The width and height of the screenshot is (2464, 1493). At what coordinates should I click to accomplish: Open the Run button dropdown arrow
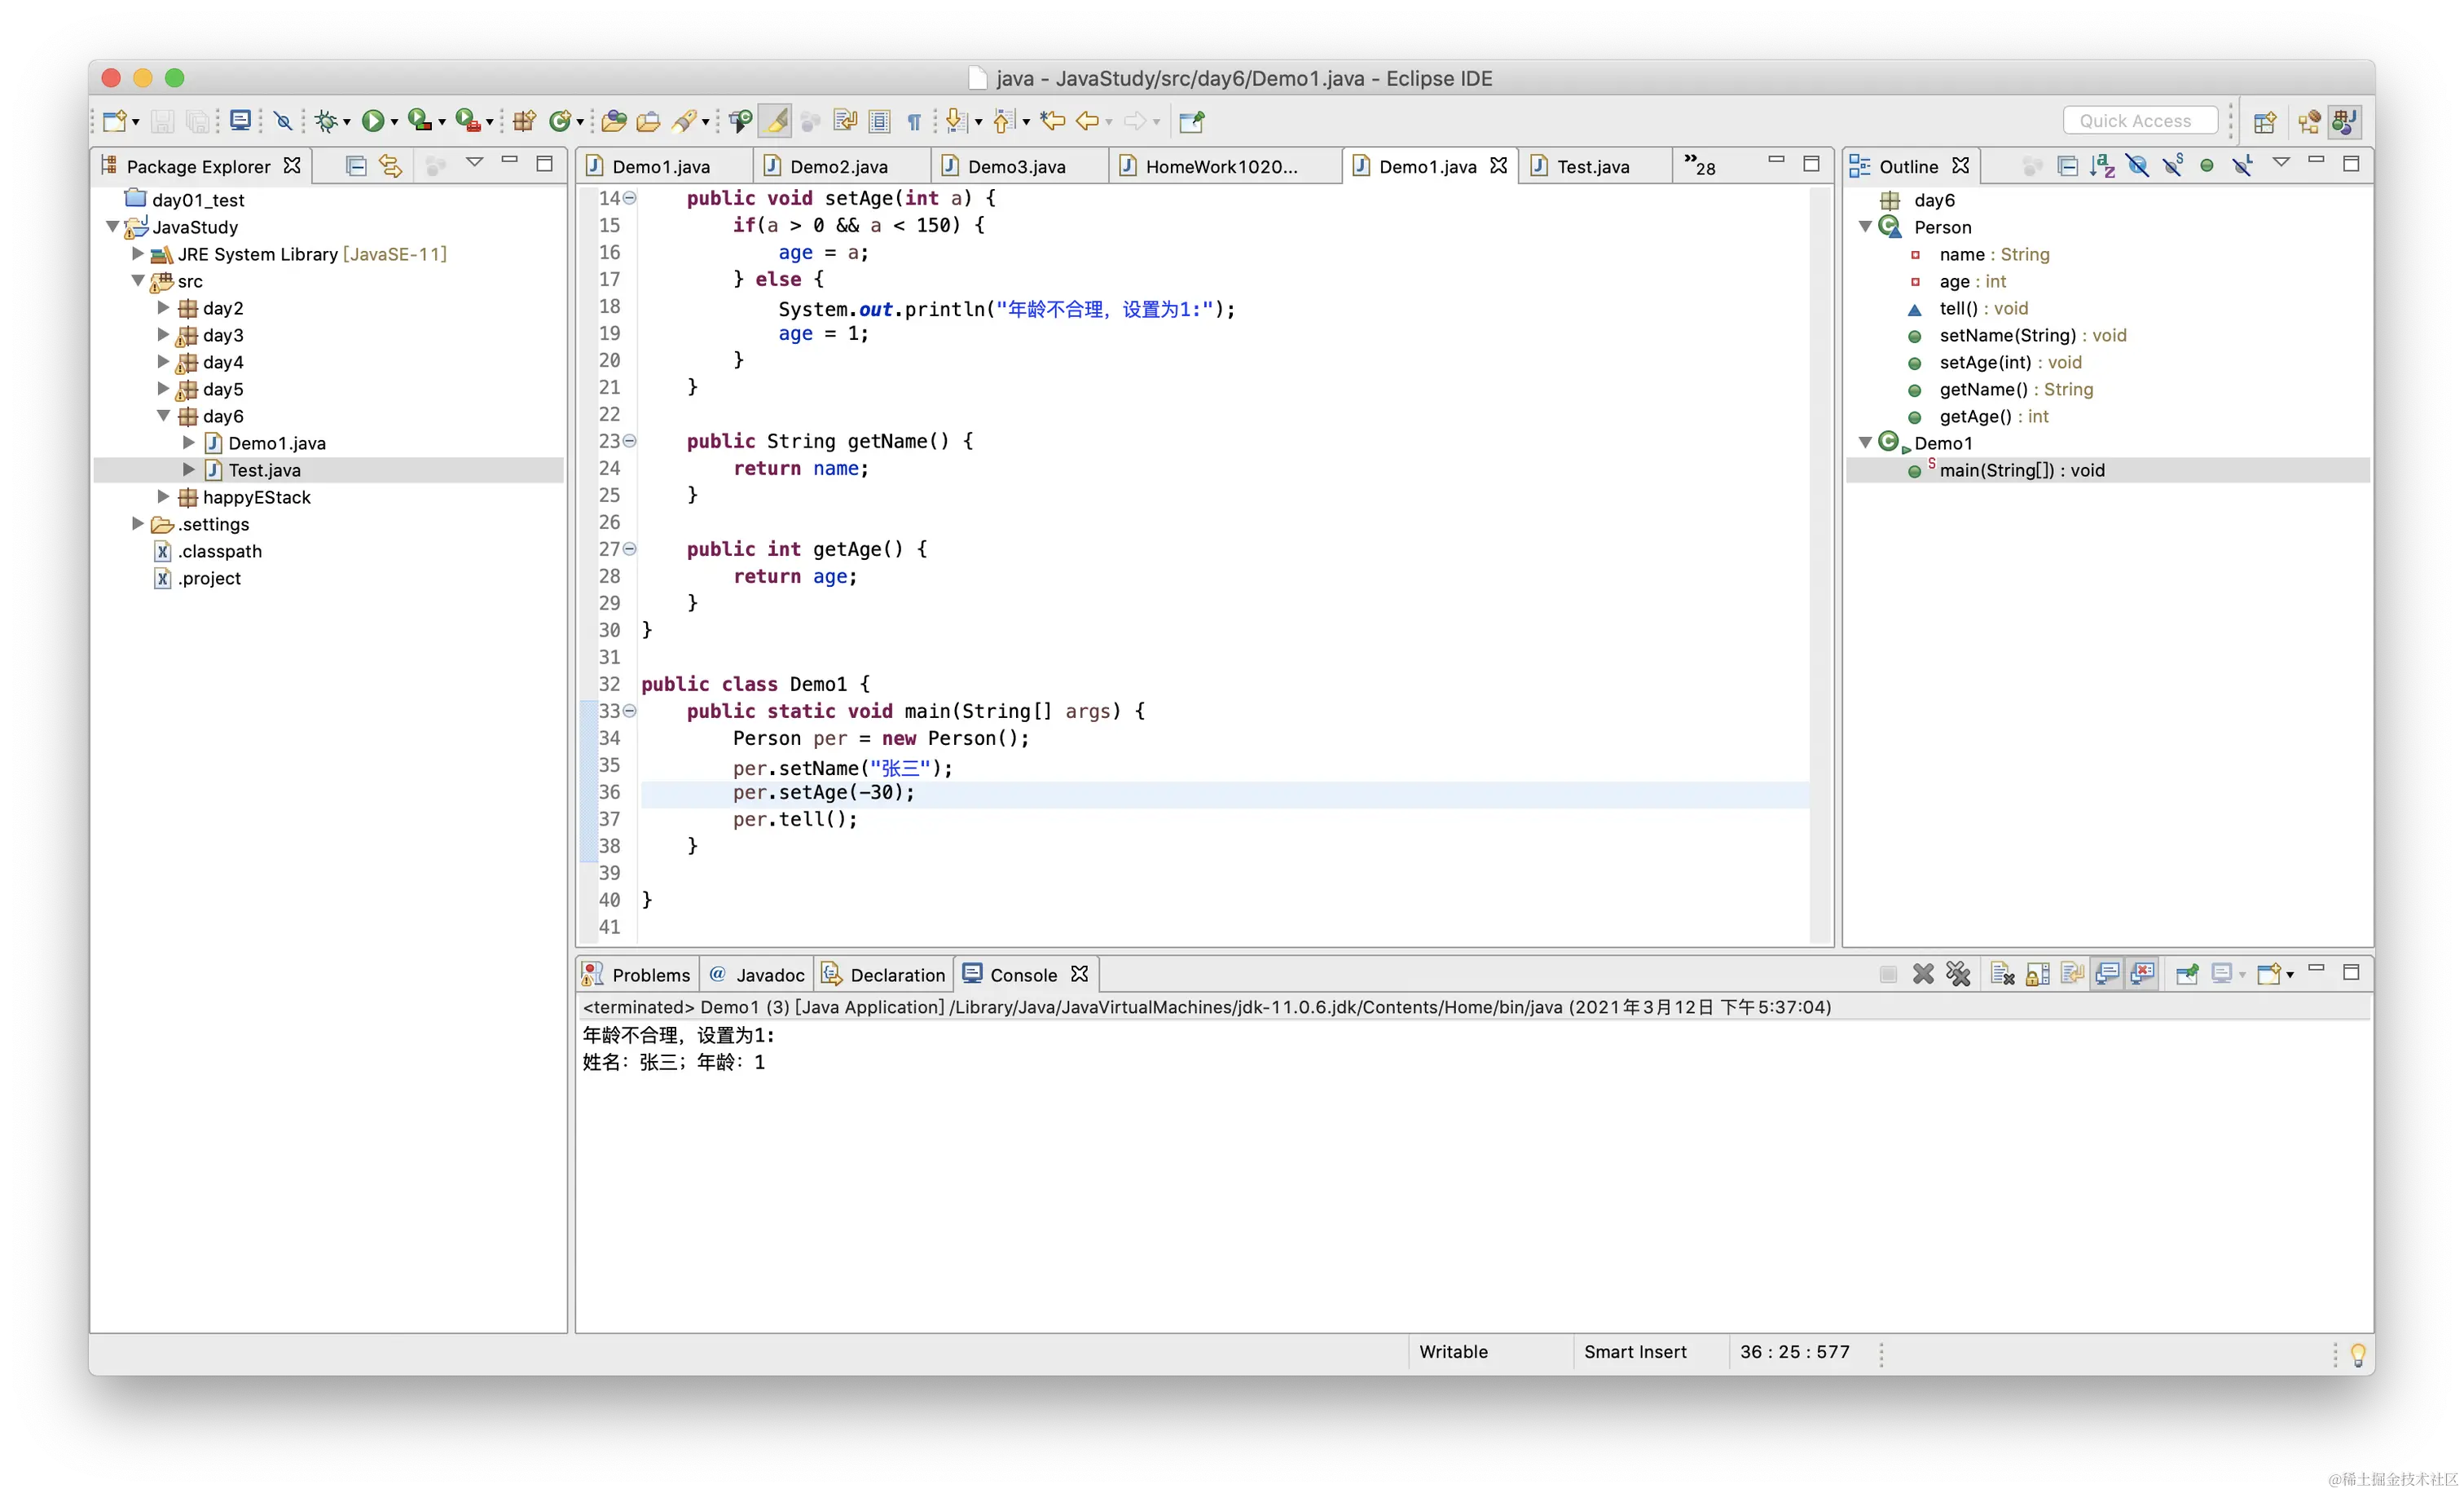(x=394, y=122)
